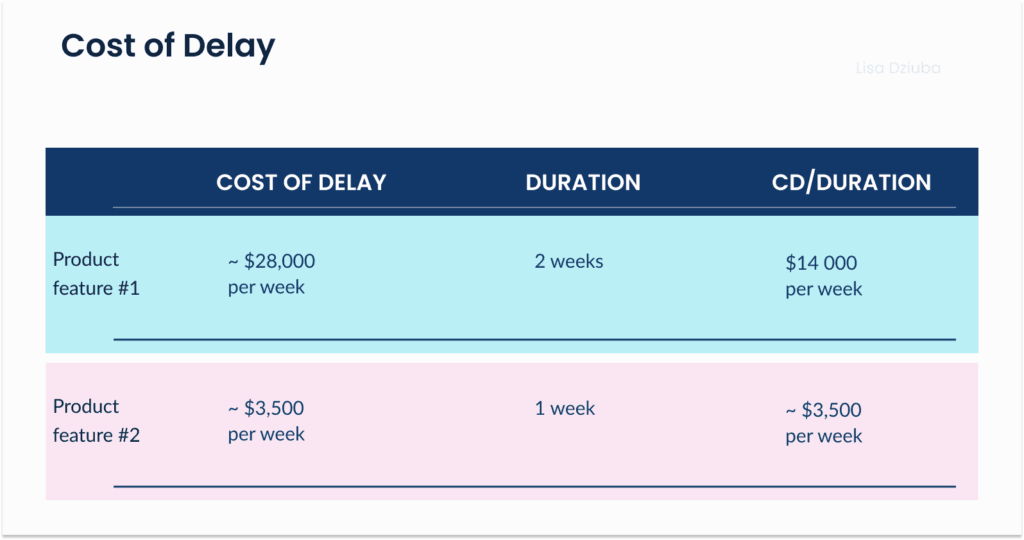Select the DURATION column header

(x=583, y=182)
